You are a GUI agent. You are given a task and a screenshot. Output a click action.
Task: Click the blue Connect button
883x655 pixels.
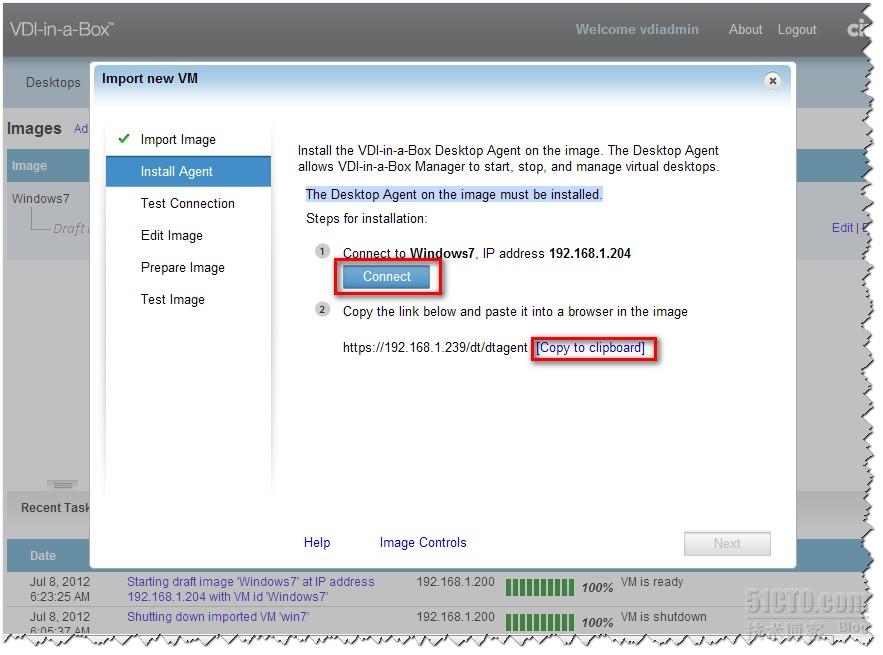pyautogui.click(x=386, y=277)
